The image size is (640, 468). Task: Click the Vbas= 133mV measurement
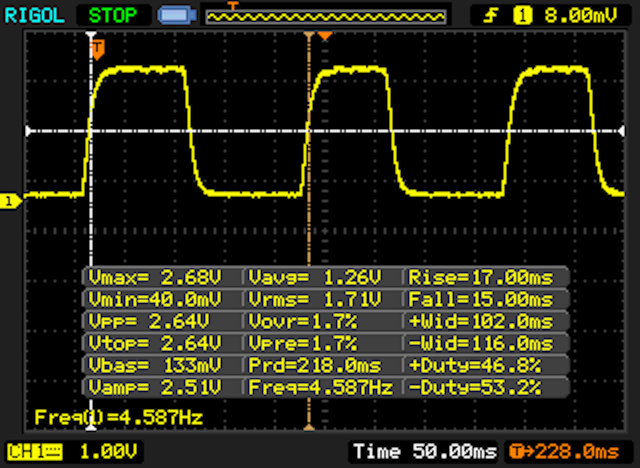tap(155, 365)
